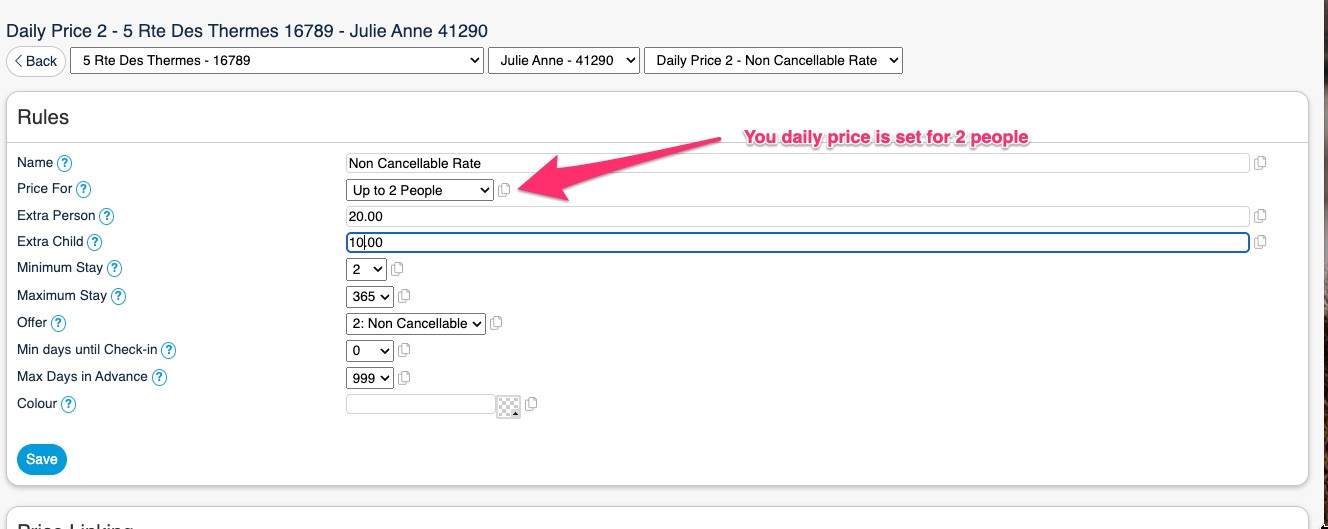Viewport: 1328px width, 529px height.
Task: Click the help icon beside Max Days in Advance
Action: point(159,377)
